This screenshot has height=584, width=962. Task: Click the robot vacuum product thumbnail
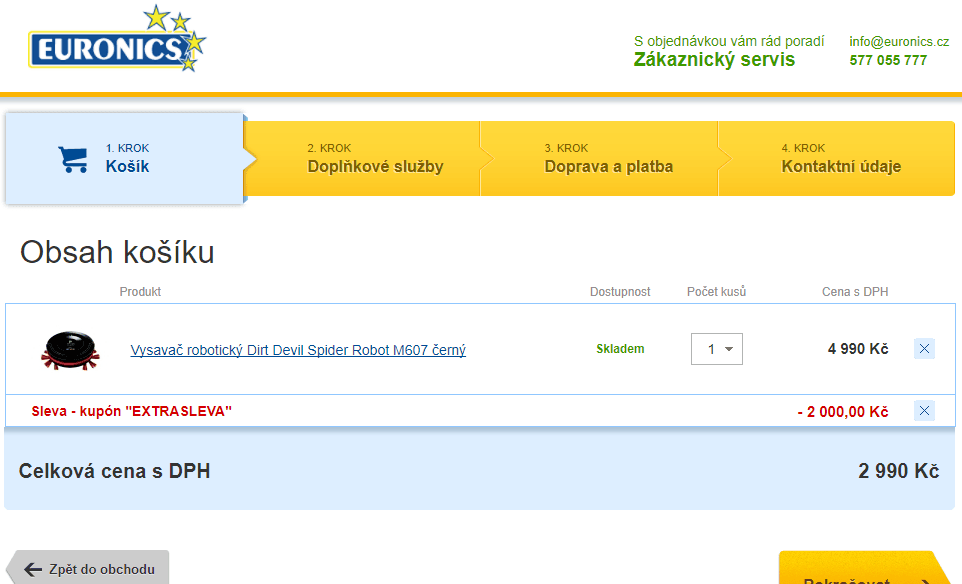[x=70, y=350]
